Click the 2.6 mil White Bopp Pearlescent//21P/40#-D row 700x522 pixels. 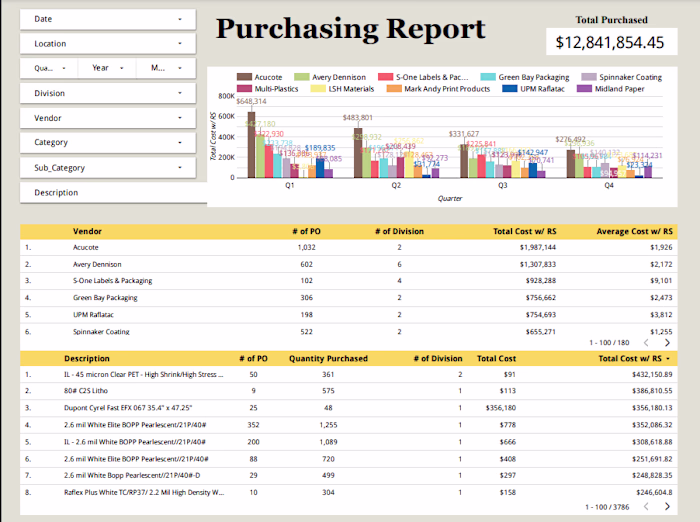click(349, 476)
